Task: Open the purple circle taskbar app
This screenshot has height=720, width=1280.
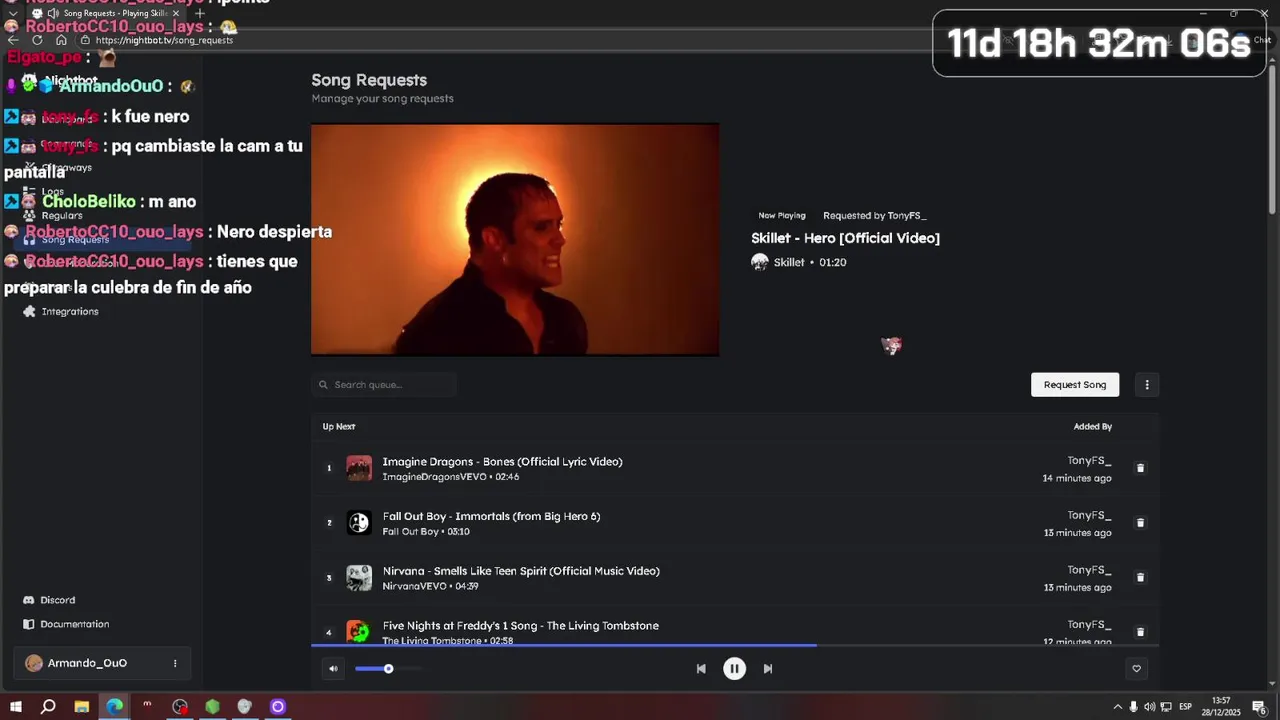Action: coord(278,707)
